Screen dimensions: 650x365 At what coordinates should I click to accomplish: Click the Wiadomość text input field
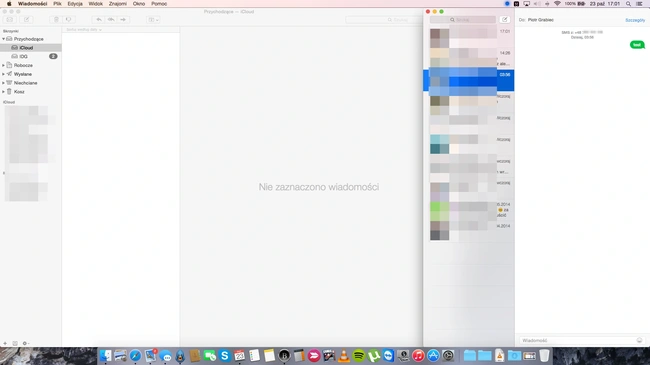tap(576, 341)
